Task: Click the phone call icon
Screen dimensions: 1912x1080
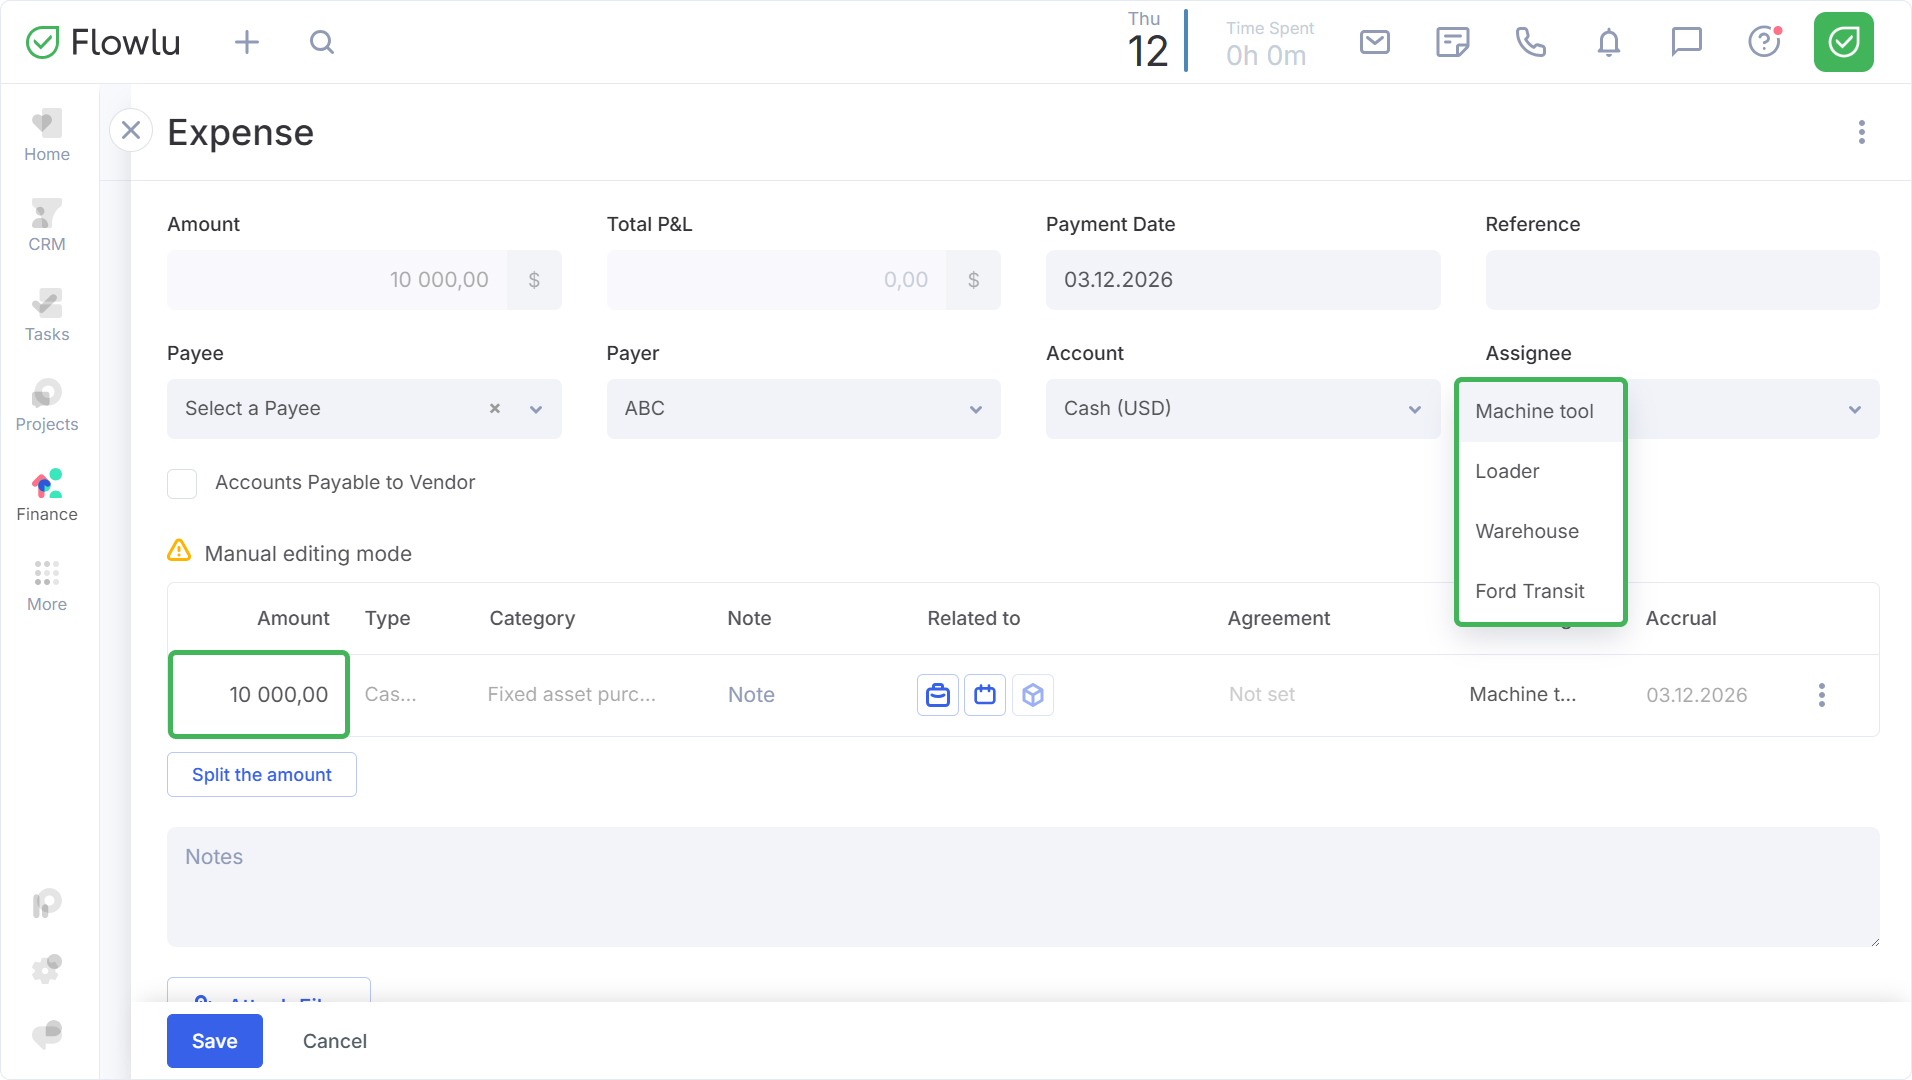Action: coord(1530,42)
